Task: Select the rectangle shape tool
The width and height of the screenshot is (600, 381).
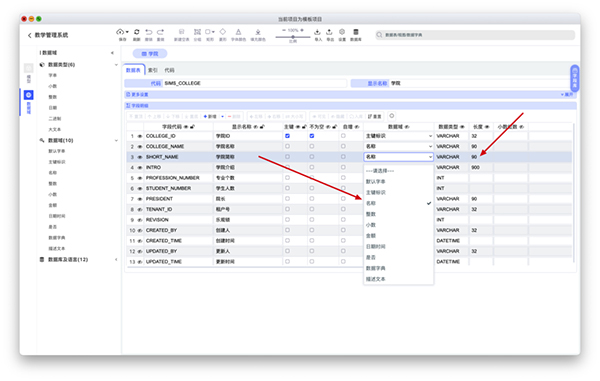Action: [208, 32]
